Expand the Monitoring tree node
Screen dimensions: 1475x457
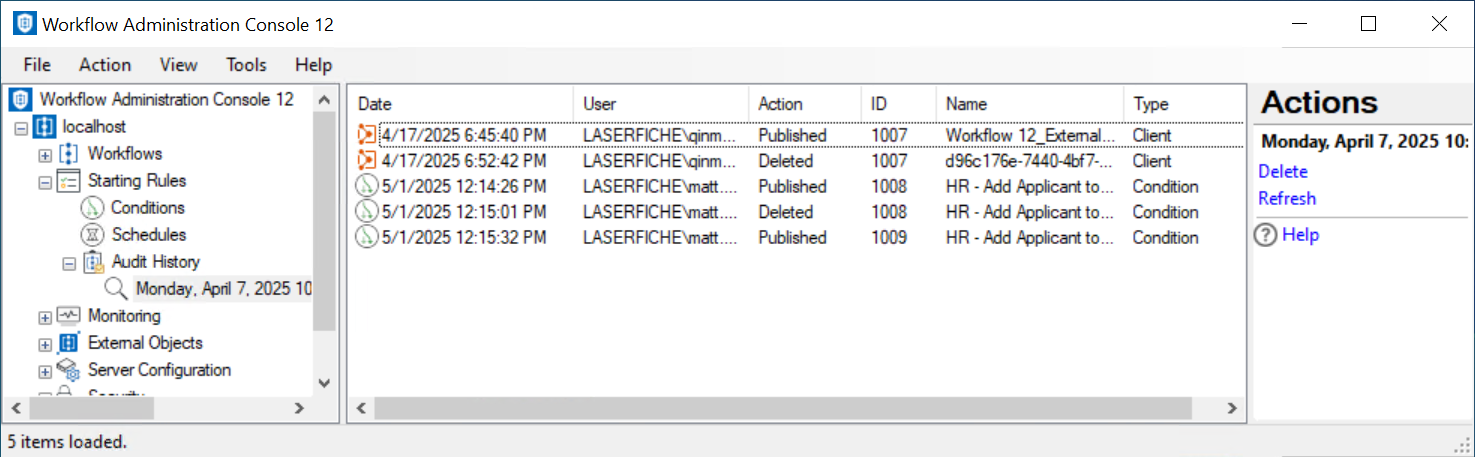coord(45,317)
